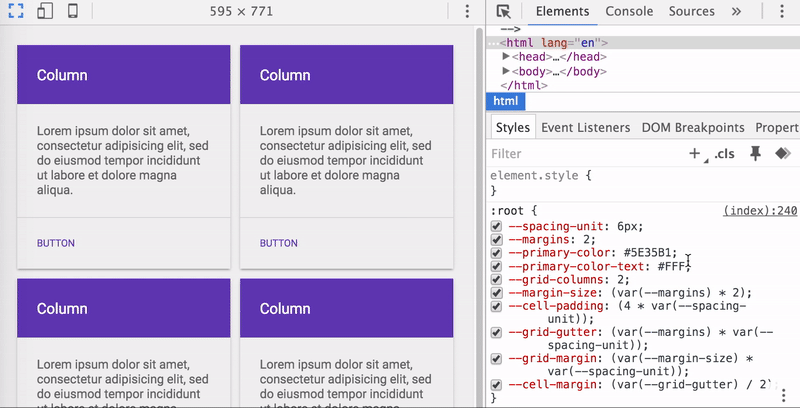
Task: Open the device toolbar more-options menu
Action: tap(467, 11)
